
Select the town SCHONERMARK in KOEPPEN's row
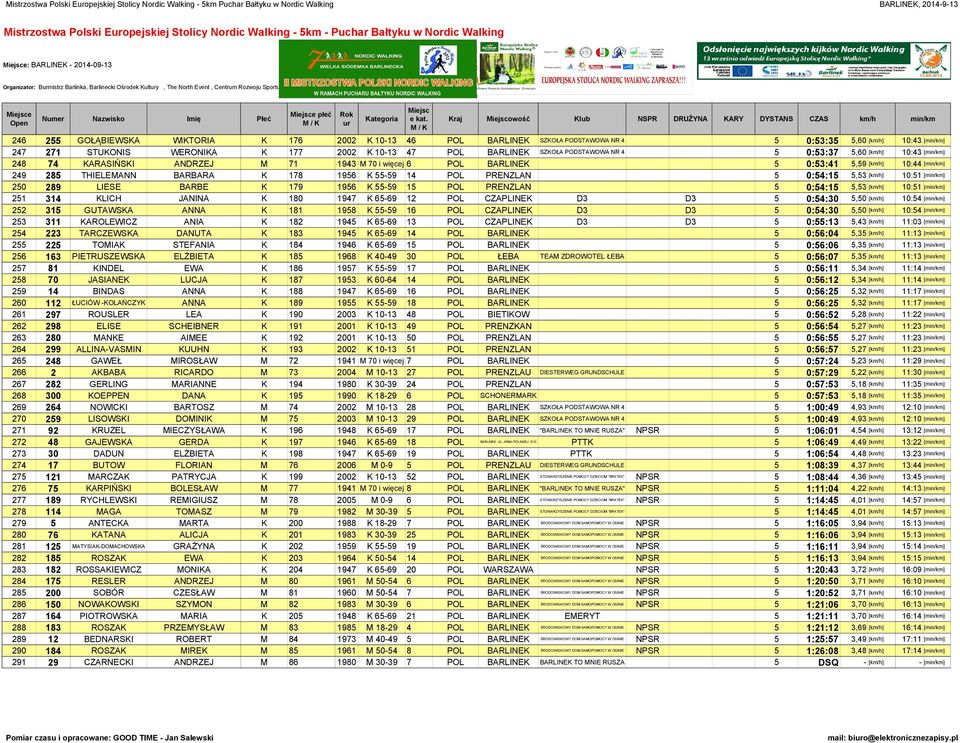coord(508,396)
